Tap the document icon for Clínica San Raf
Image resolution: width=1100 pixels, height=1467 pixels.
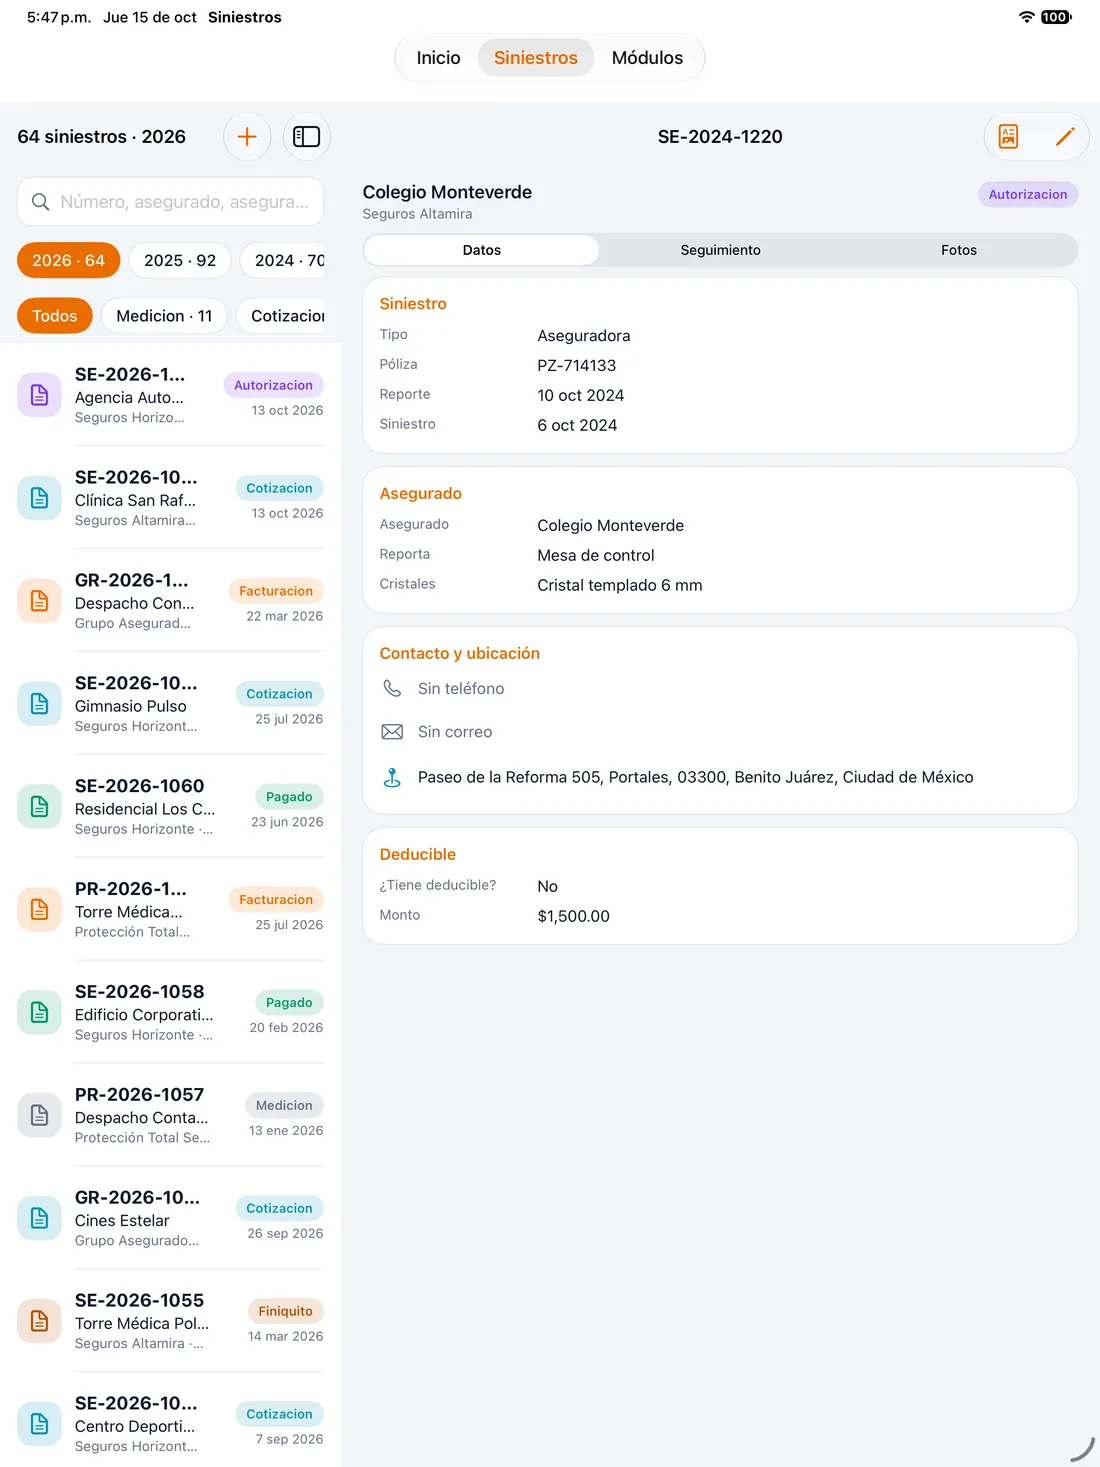(40, 498)
